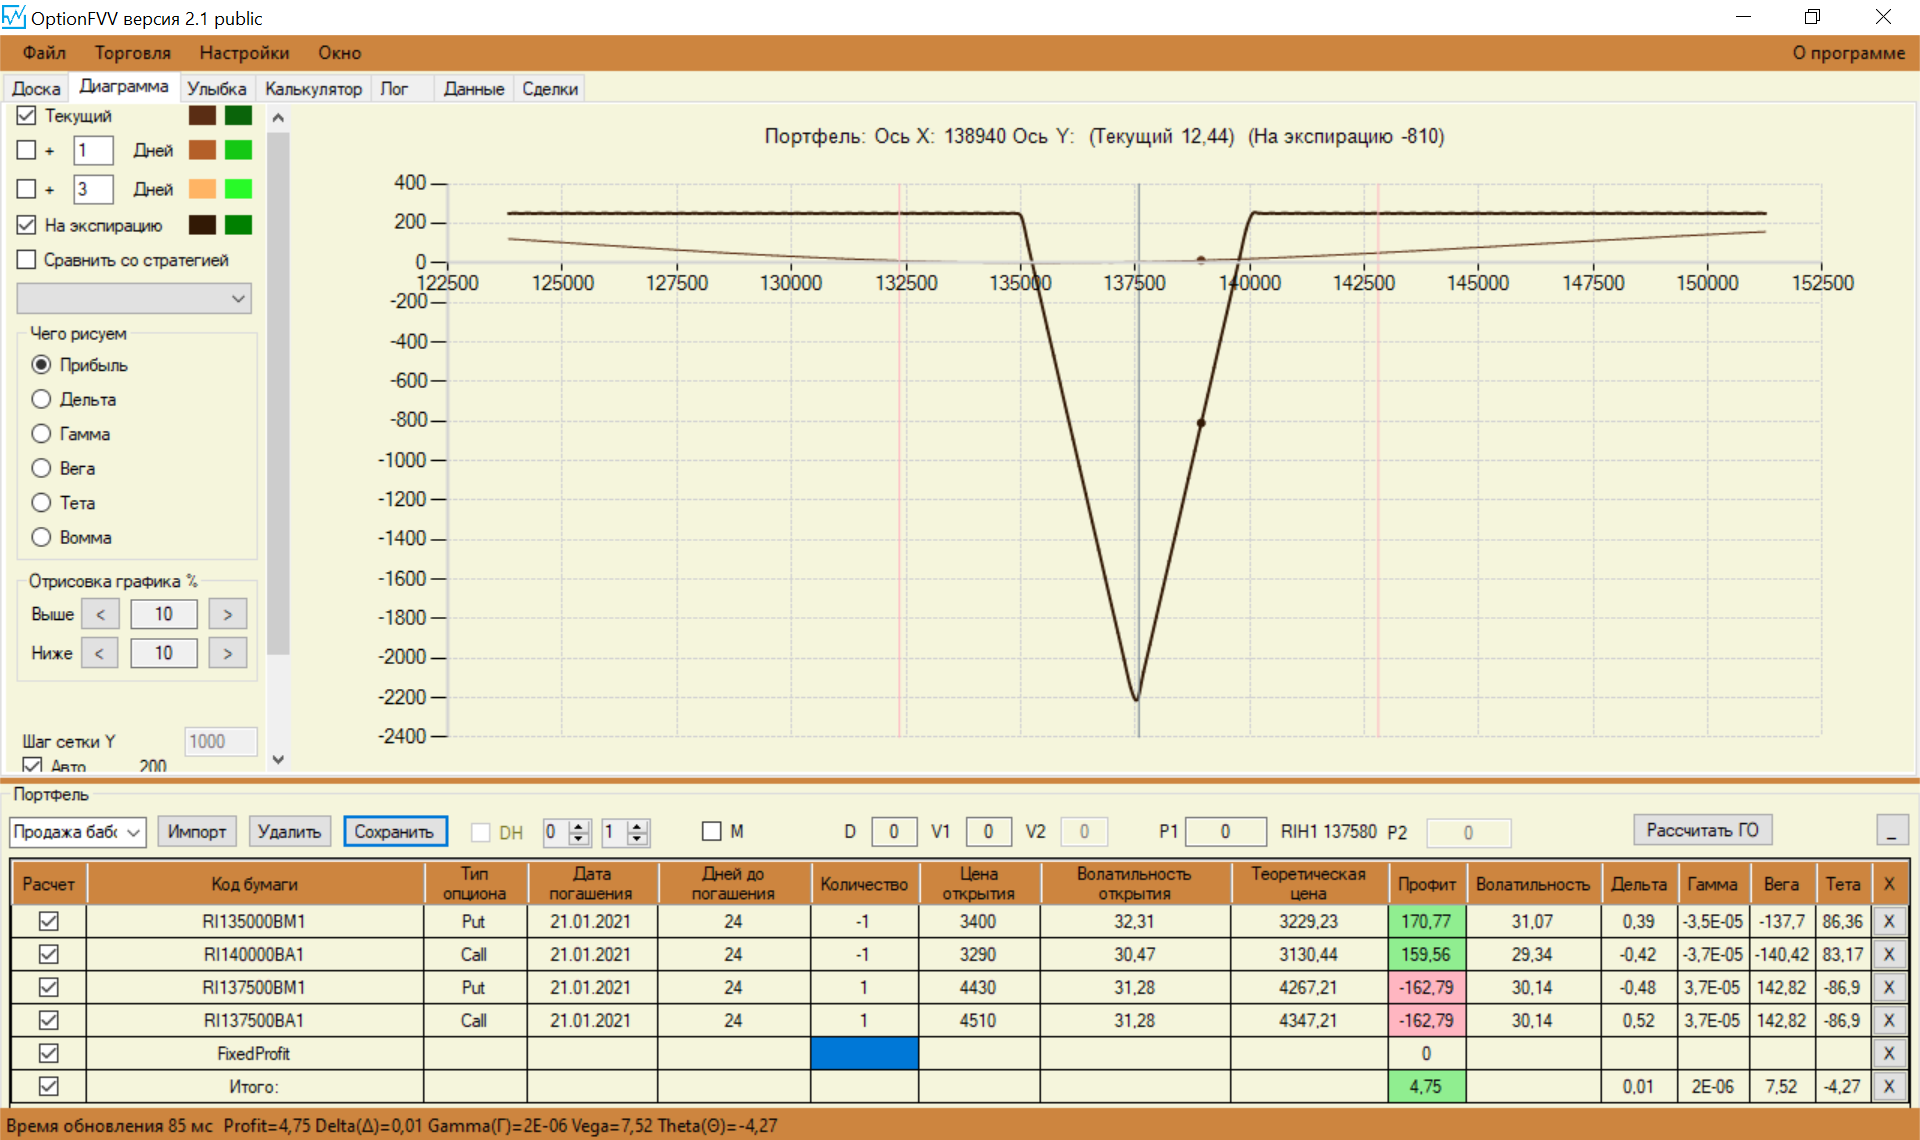Click the decrease arrow next to Ниже
This screenshot has height=1140, width=1920.
point(99,653)
